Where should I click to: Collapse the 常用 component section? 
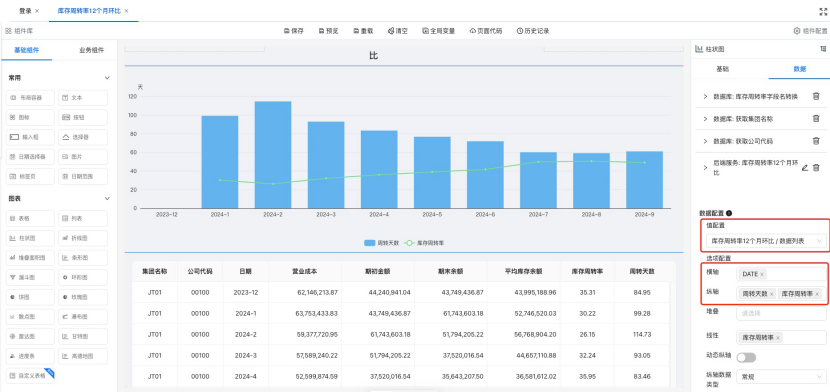point(107,78)
